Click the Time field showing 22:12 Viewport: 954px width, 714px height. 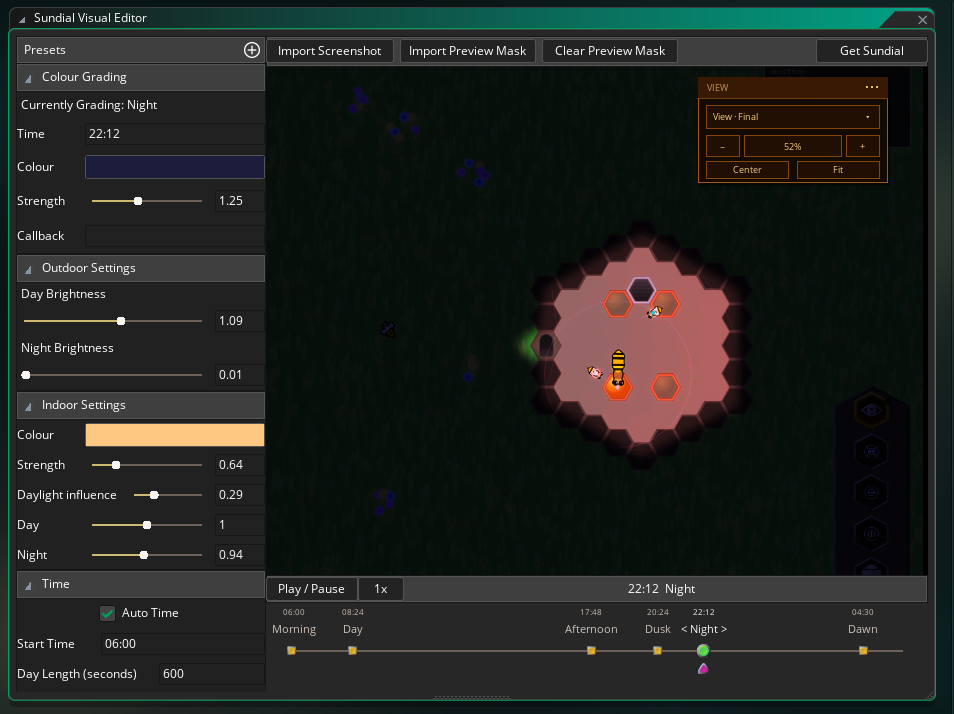click(175, 134)
